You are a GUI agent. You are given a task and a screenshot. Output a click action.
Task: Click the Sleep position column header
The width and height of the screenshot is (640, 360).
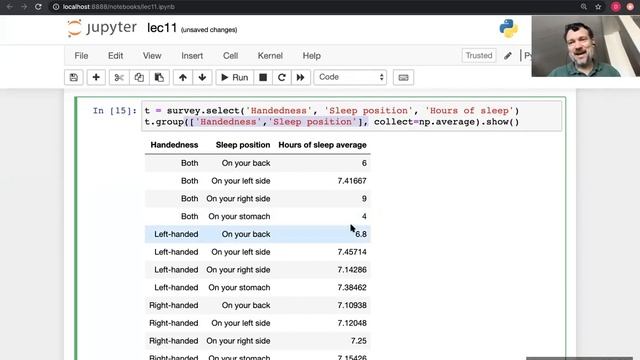pyautogui.click(x=243, y=145)
